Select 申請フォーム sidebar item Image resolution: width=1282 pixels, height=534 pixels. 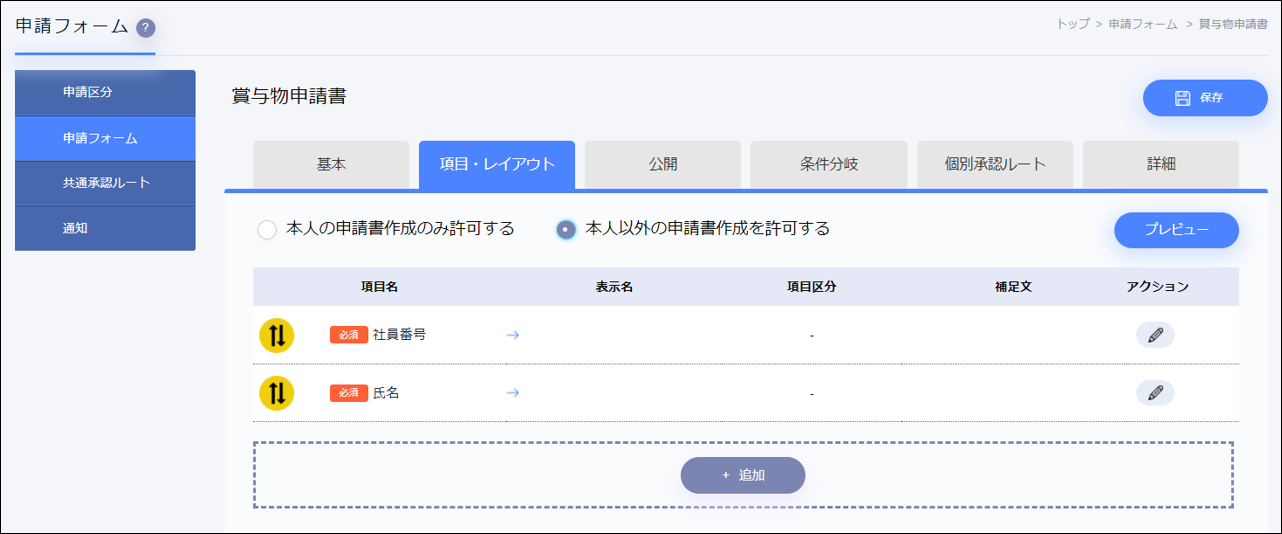pyautogui.click(x=105, y=138)
